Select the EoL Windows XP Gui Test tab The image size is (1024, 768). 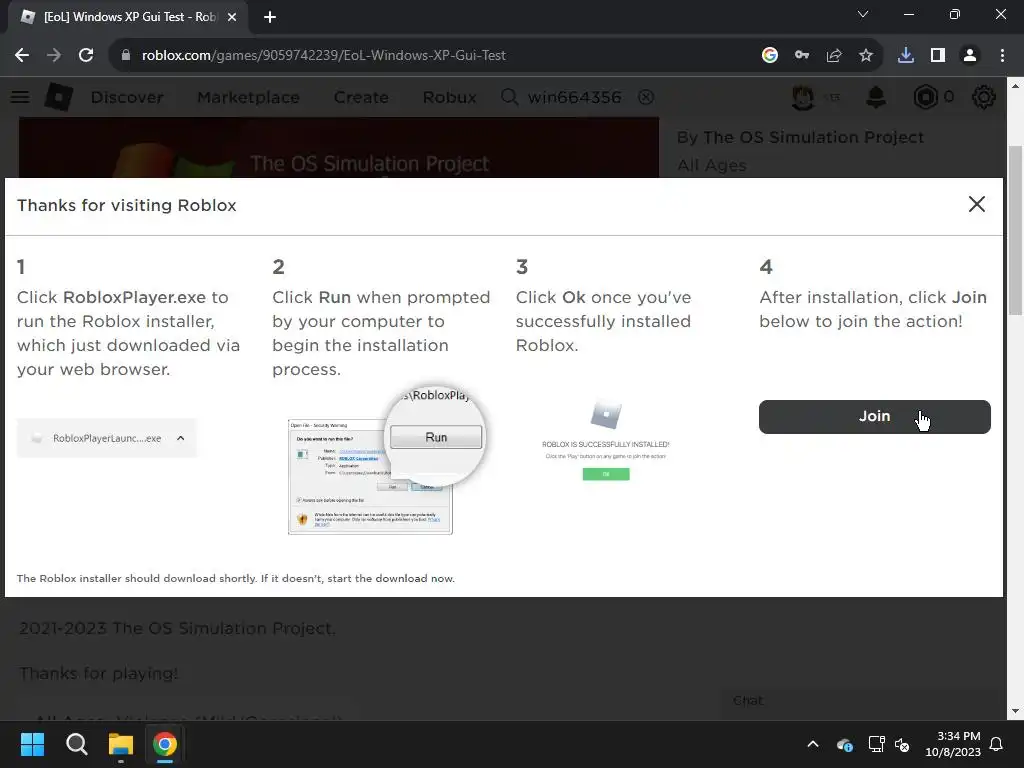129,17
